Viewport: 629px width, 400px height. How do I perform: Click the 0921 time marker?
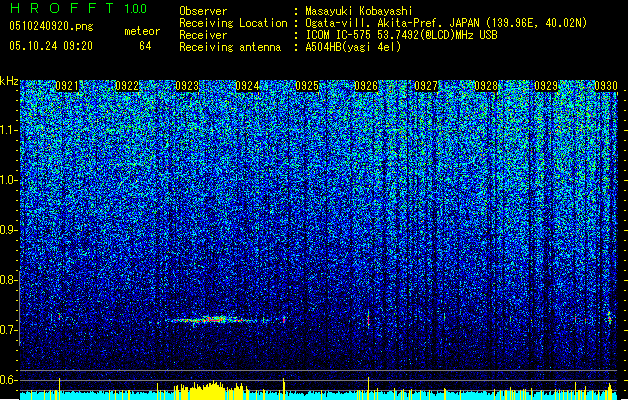(x=67, y=86)
